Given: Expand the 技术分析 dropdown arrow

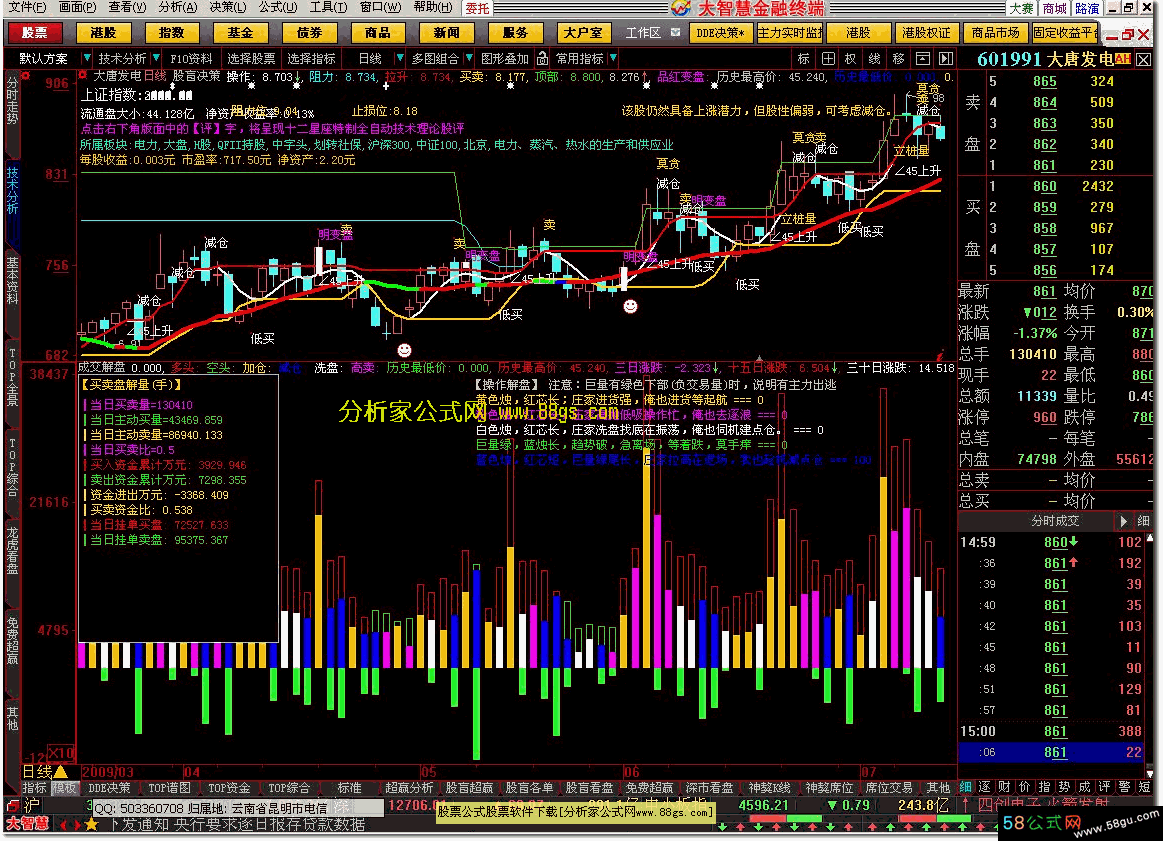Looking at the screenshot, I should click(x=156, y=59).
